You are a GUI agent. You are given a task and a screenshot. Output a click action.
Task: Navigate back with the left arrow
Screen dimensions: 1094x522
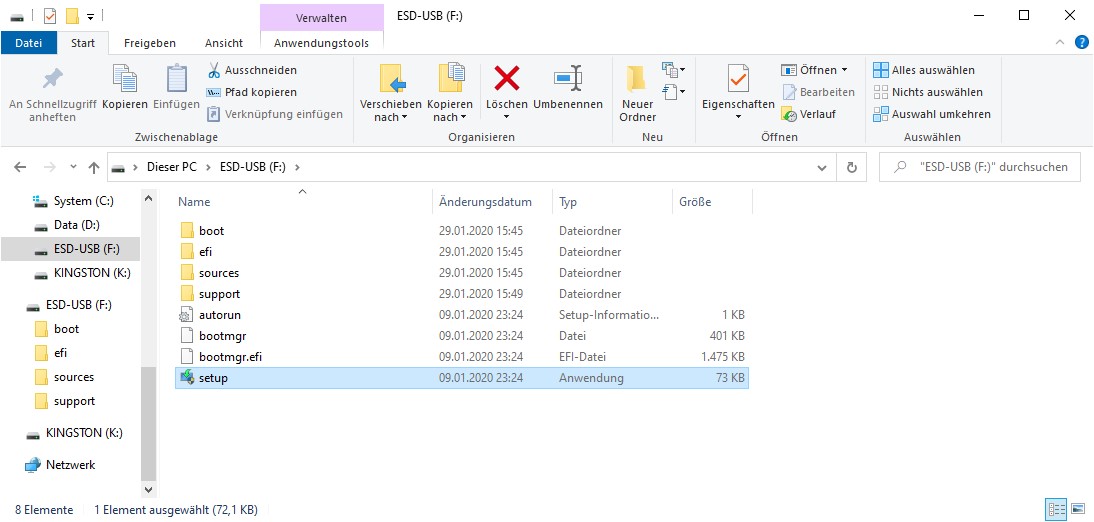point(20,167)
